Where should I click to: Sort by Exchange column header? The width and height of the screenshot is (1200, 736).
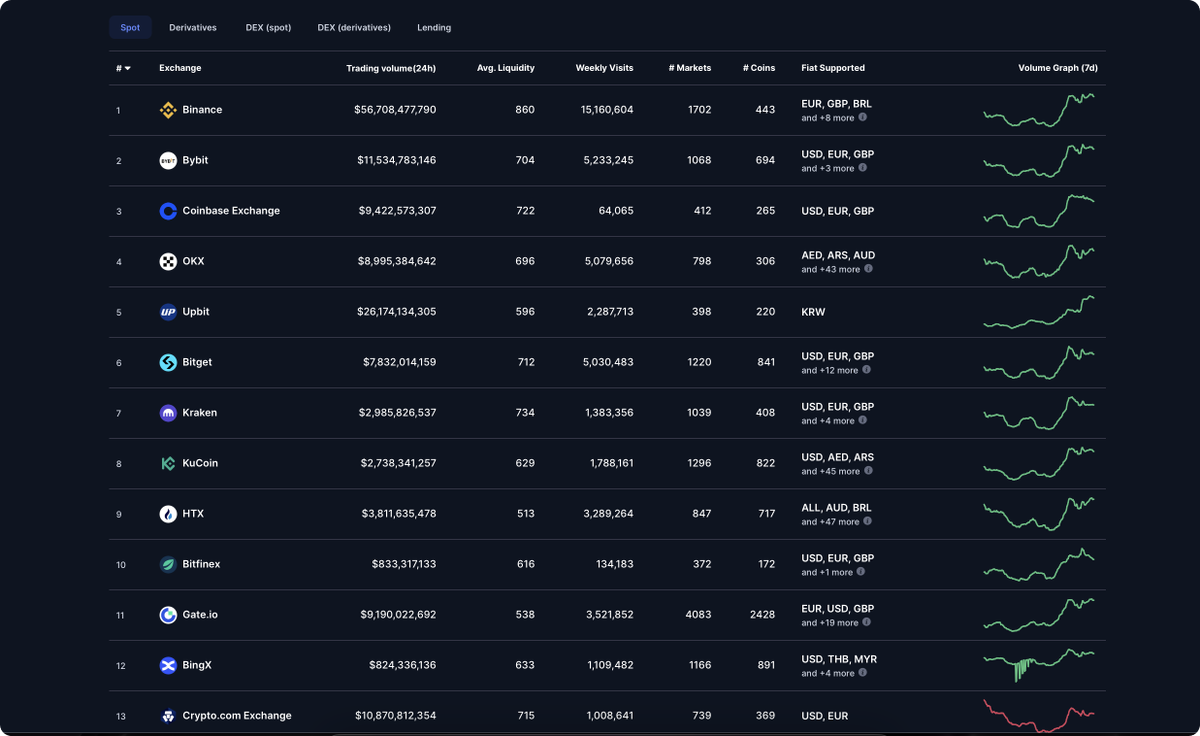pos(180,68)
